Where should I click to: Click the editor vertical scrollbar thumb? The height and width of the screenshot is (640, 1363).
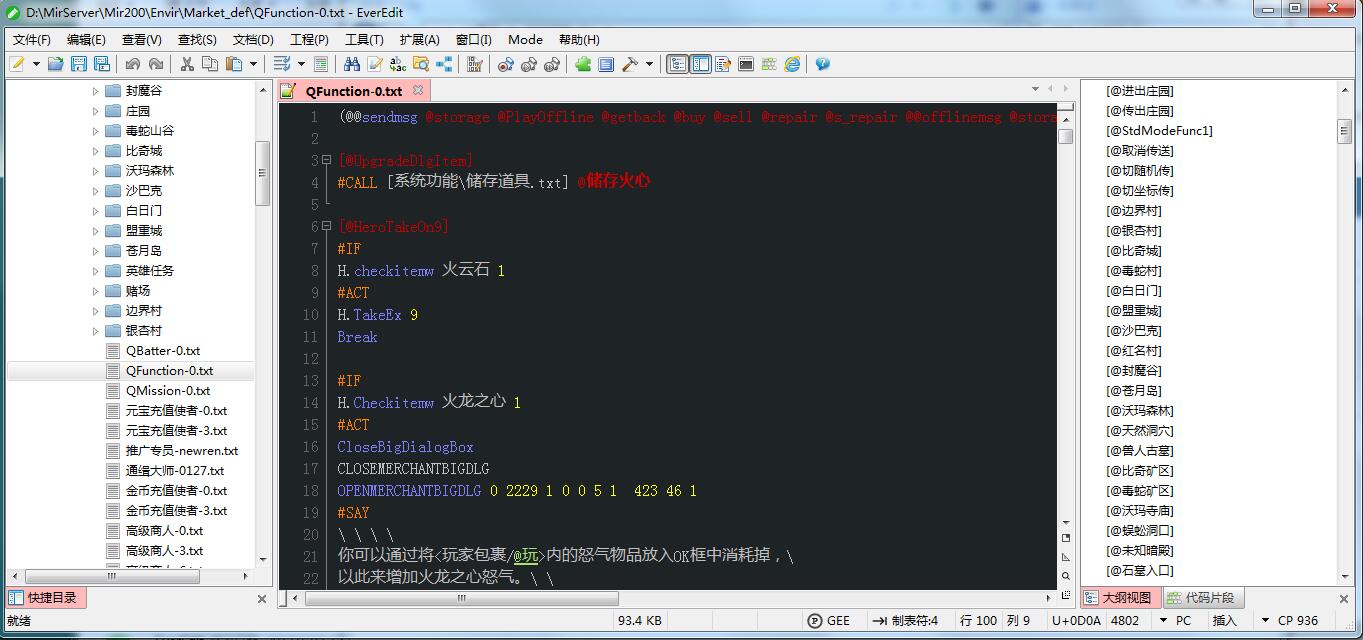1065,136
